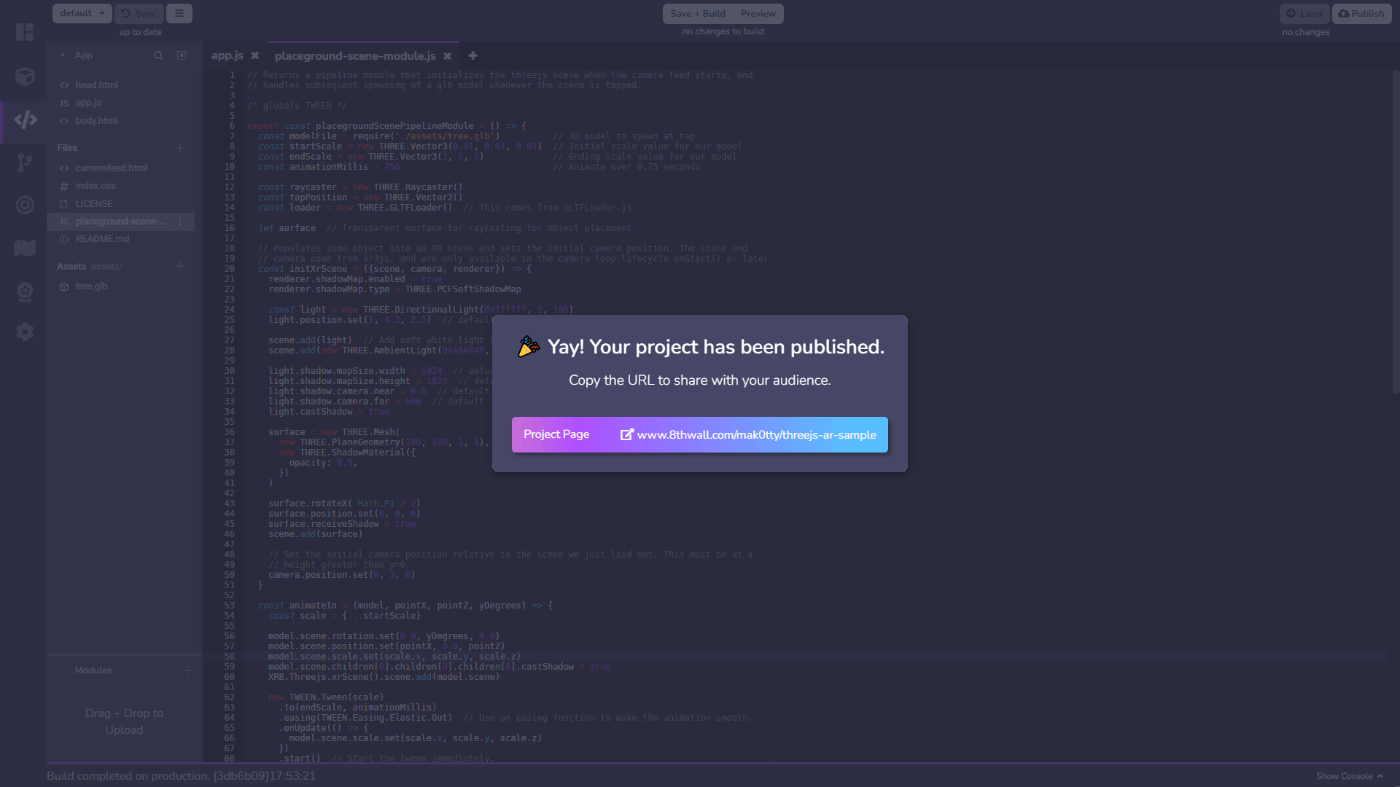
Task: Open app.js in file tree
Action: point(88,103)
